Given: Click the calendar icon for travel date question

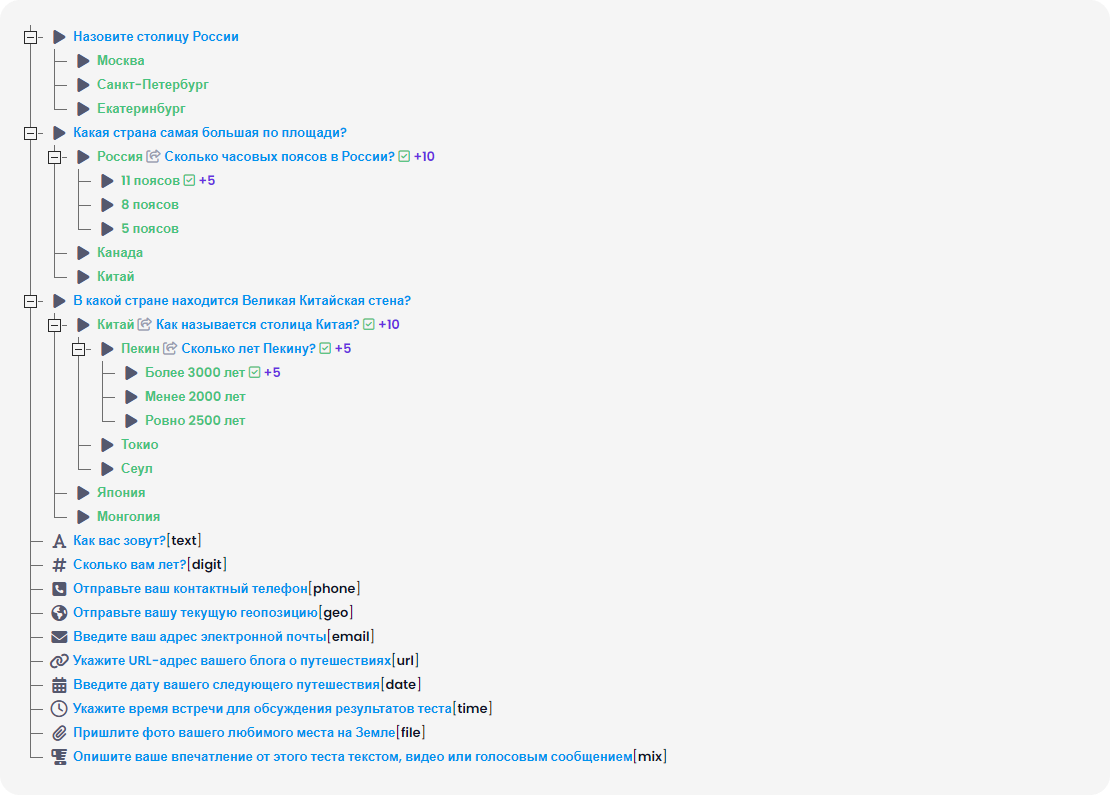Looking at the screenshot, I should pyautogui.click(x=59, y=685).
